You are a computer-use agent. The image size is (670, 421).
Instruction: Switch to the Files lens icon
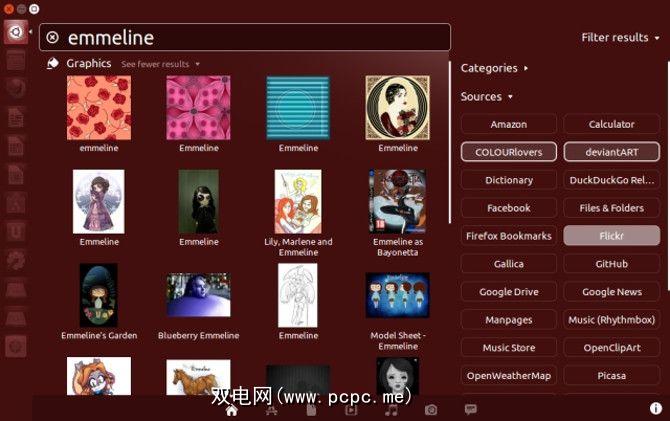point(311,411)
